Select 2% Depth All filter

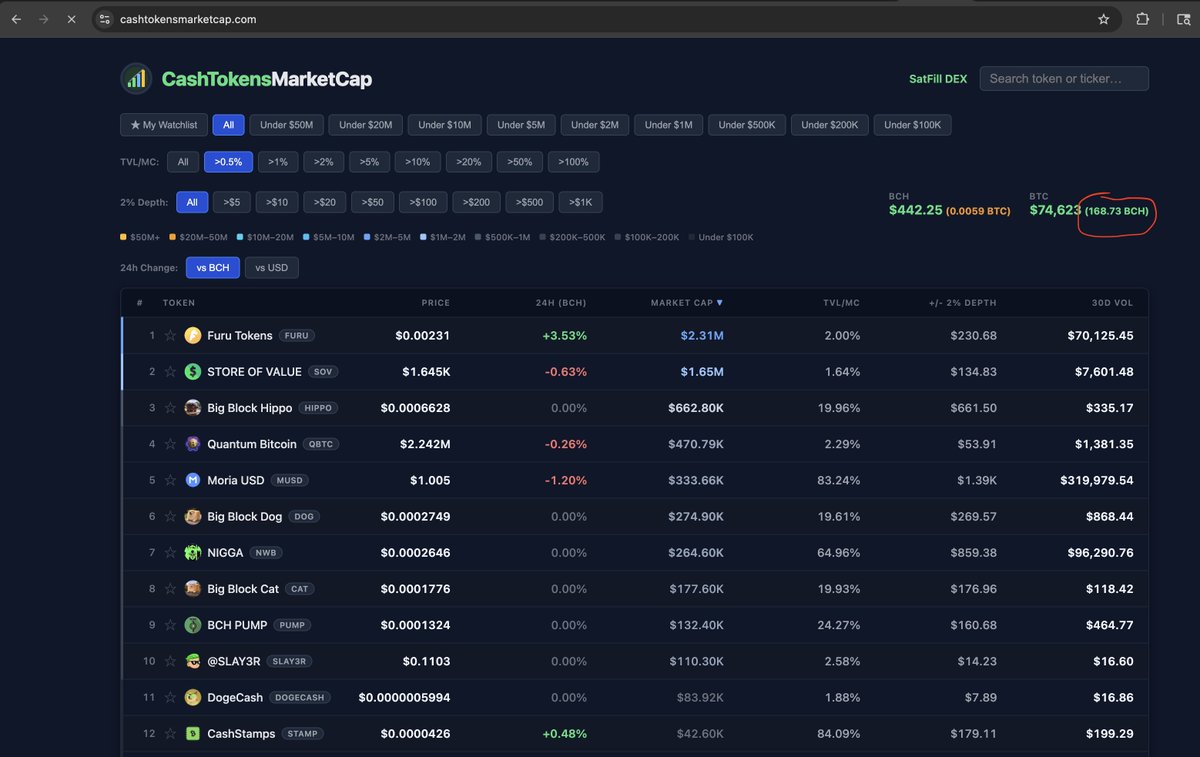point(192,202)
